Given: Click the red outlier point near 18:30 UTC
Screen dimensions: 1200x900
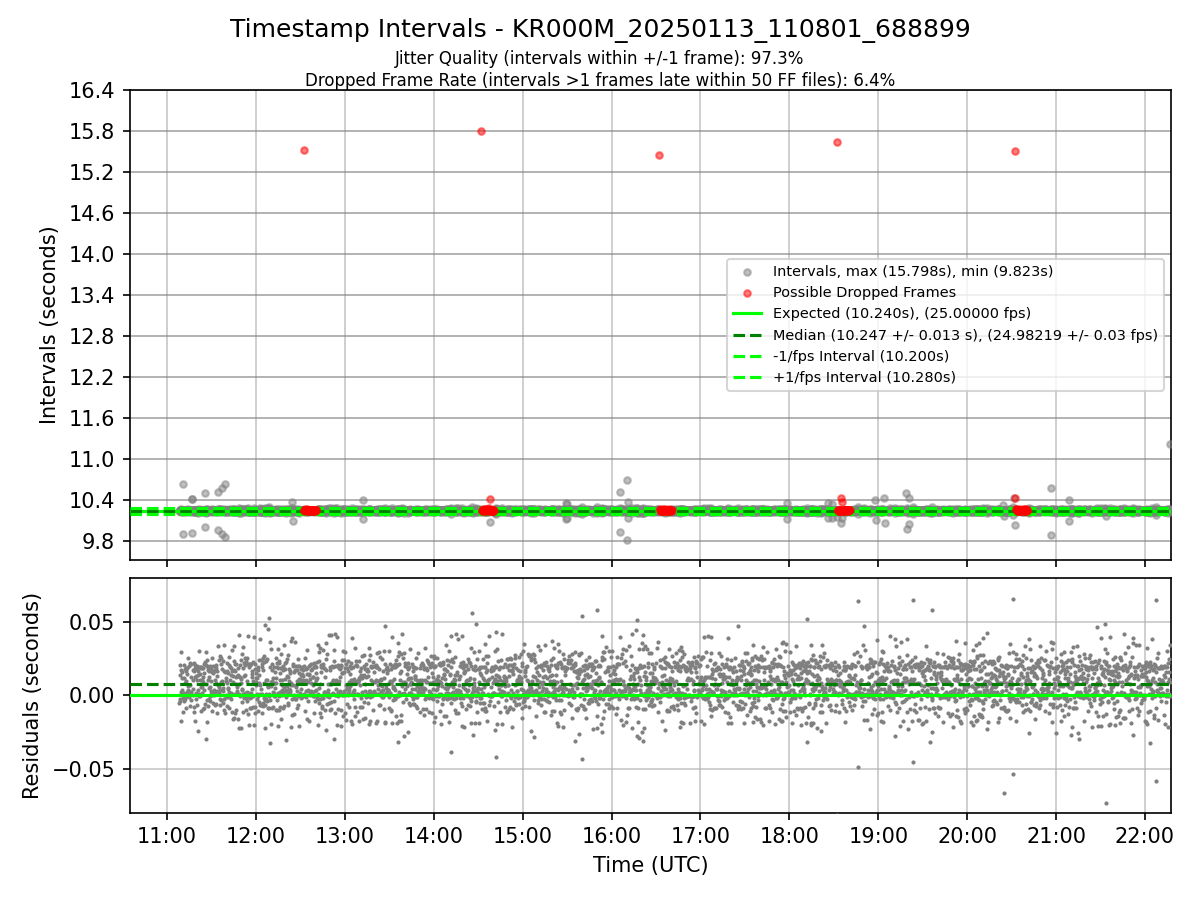Looking at the screenshot, I should pyautogui.click(x=837, y=142).
